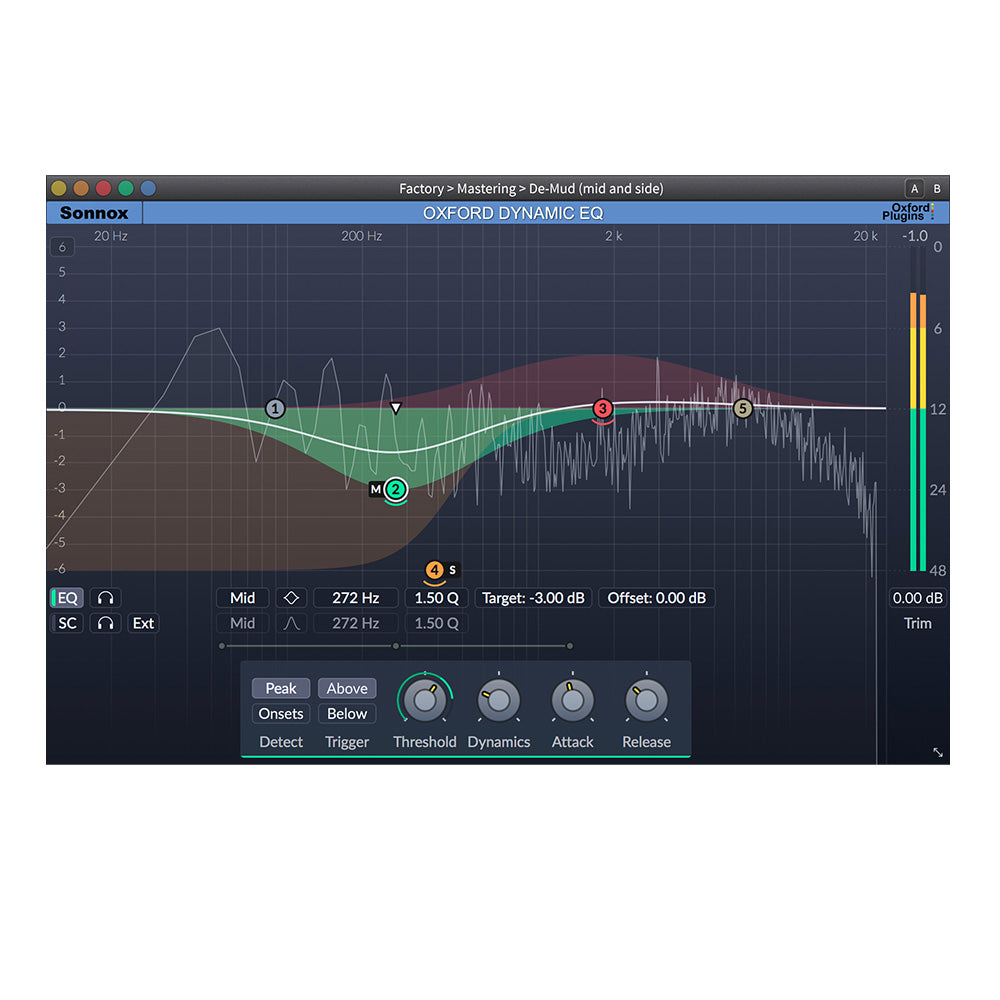This screenshot has height=1000, width=1000.
Task: Select preset slot A
Action: click(914, 188)
